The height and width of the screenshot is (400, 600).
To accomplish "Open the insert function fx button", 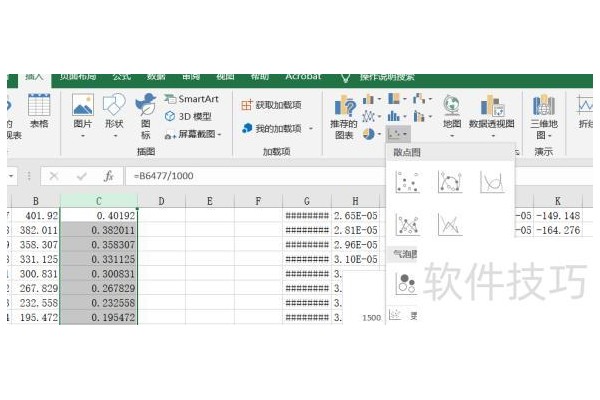I will (109, 176).
